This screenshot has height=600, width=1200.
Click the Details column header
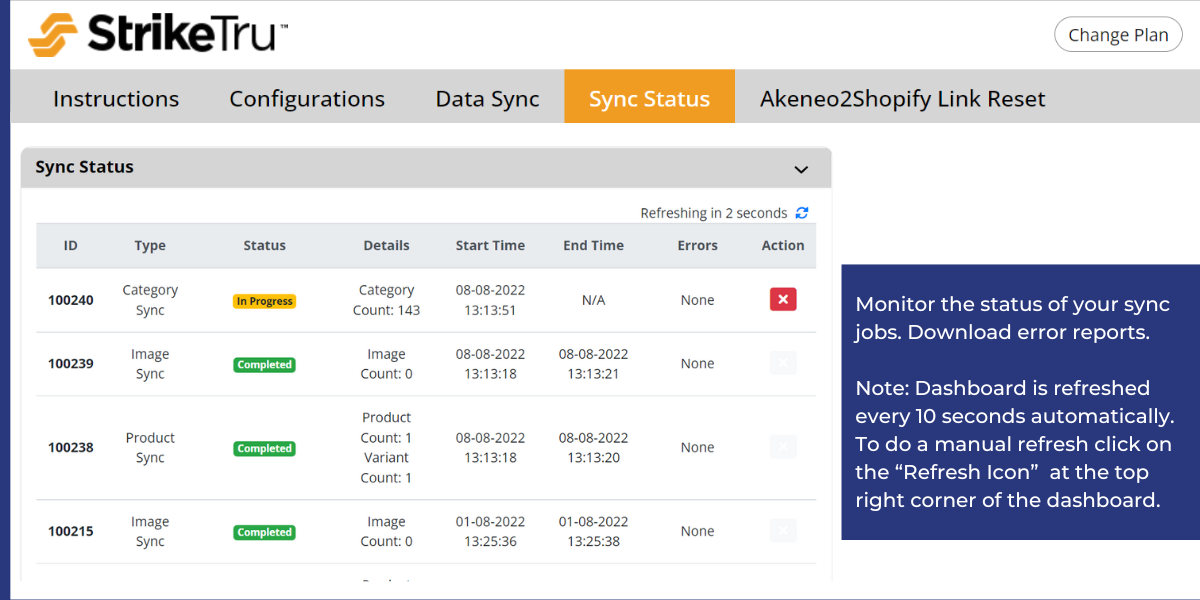click(387, 245)
